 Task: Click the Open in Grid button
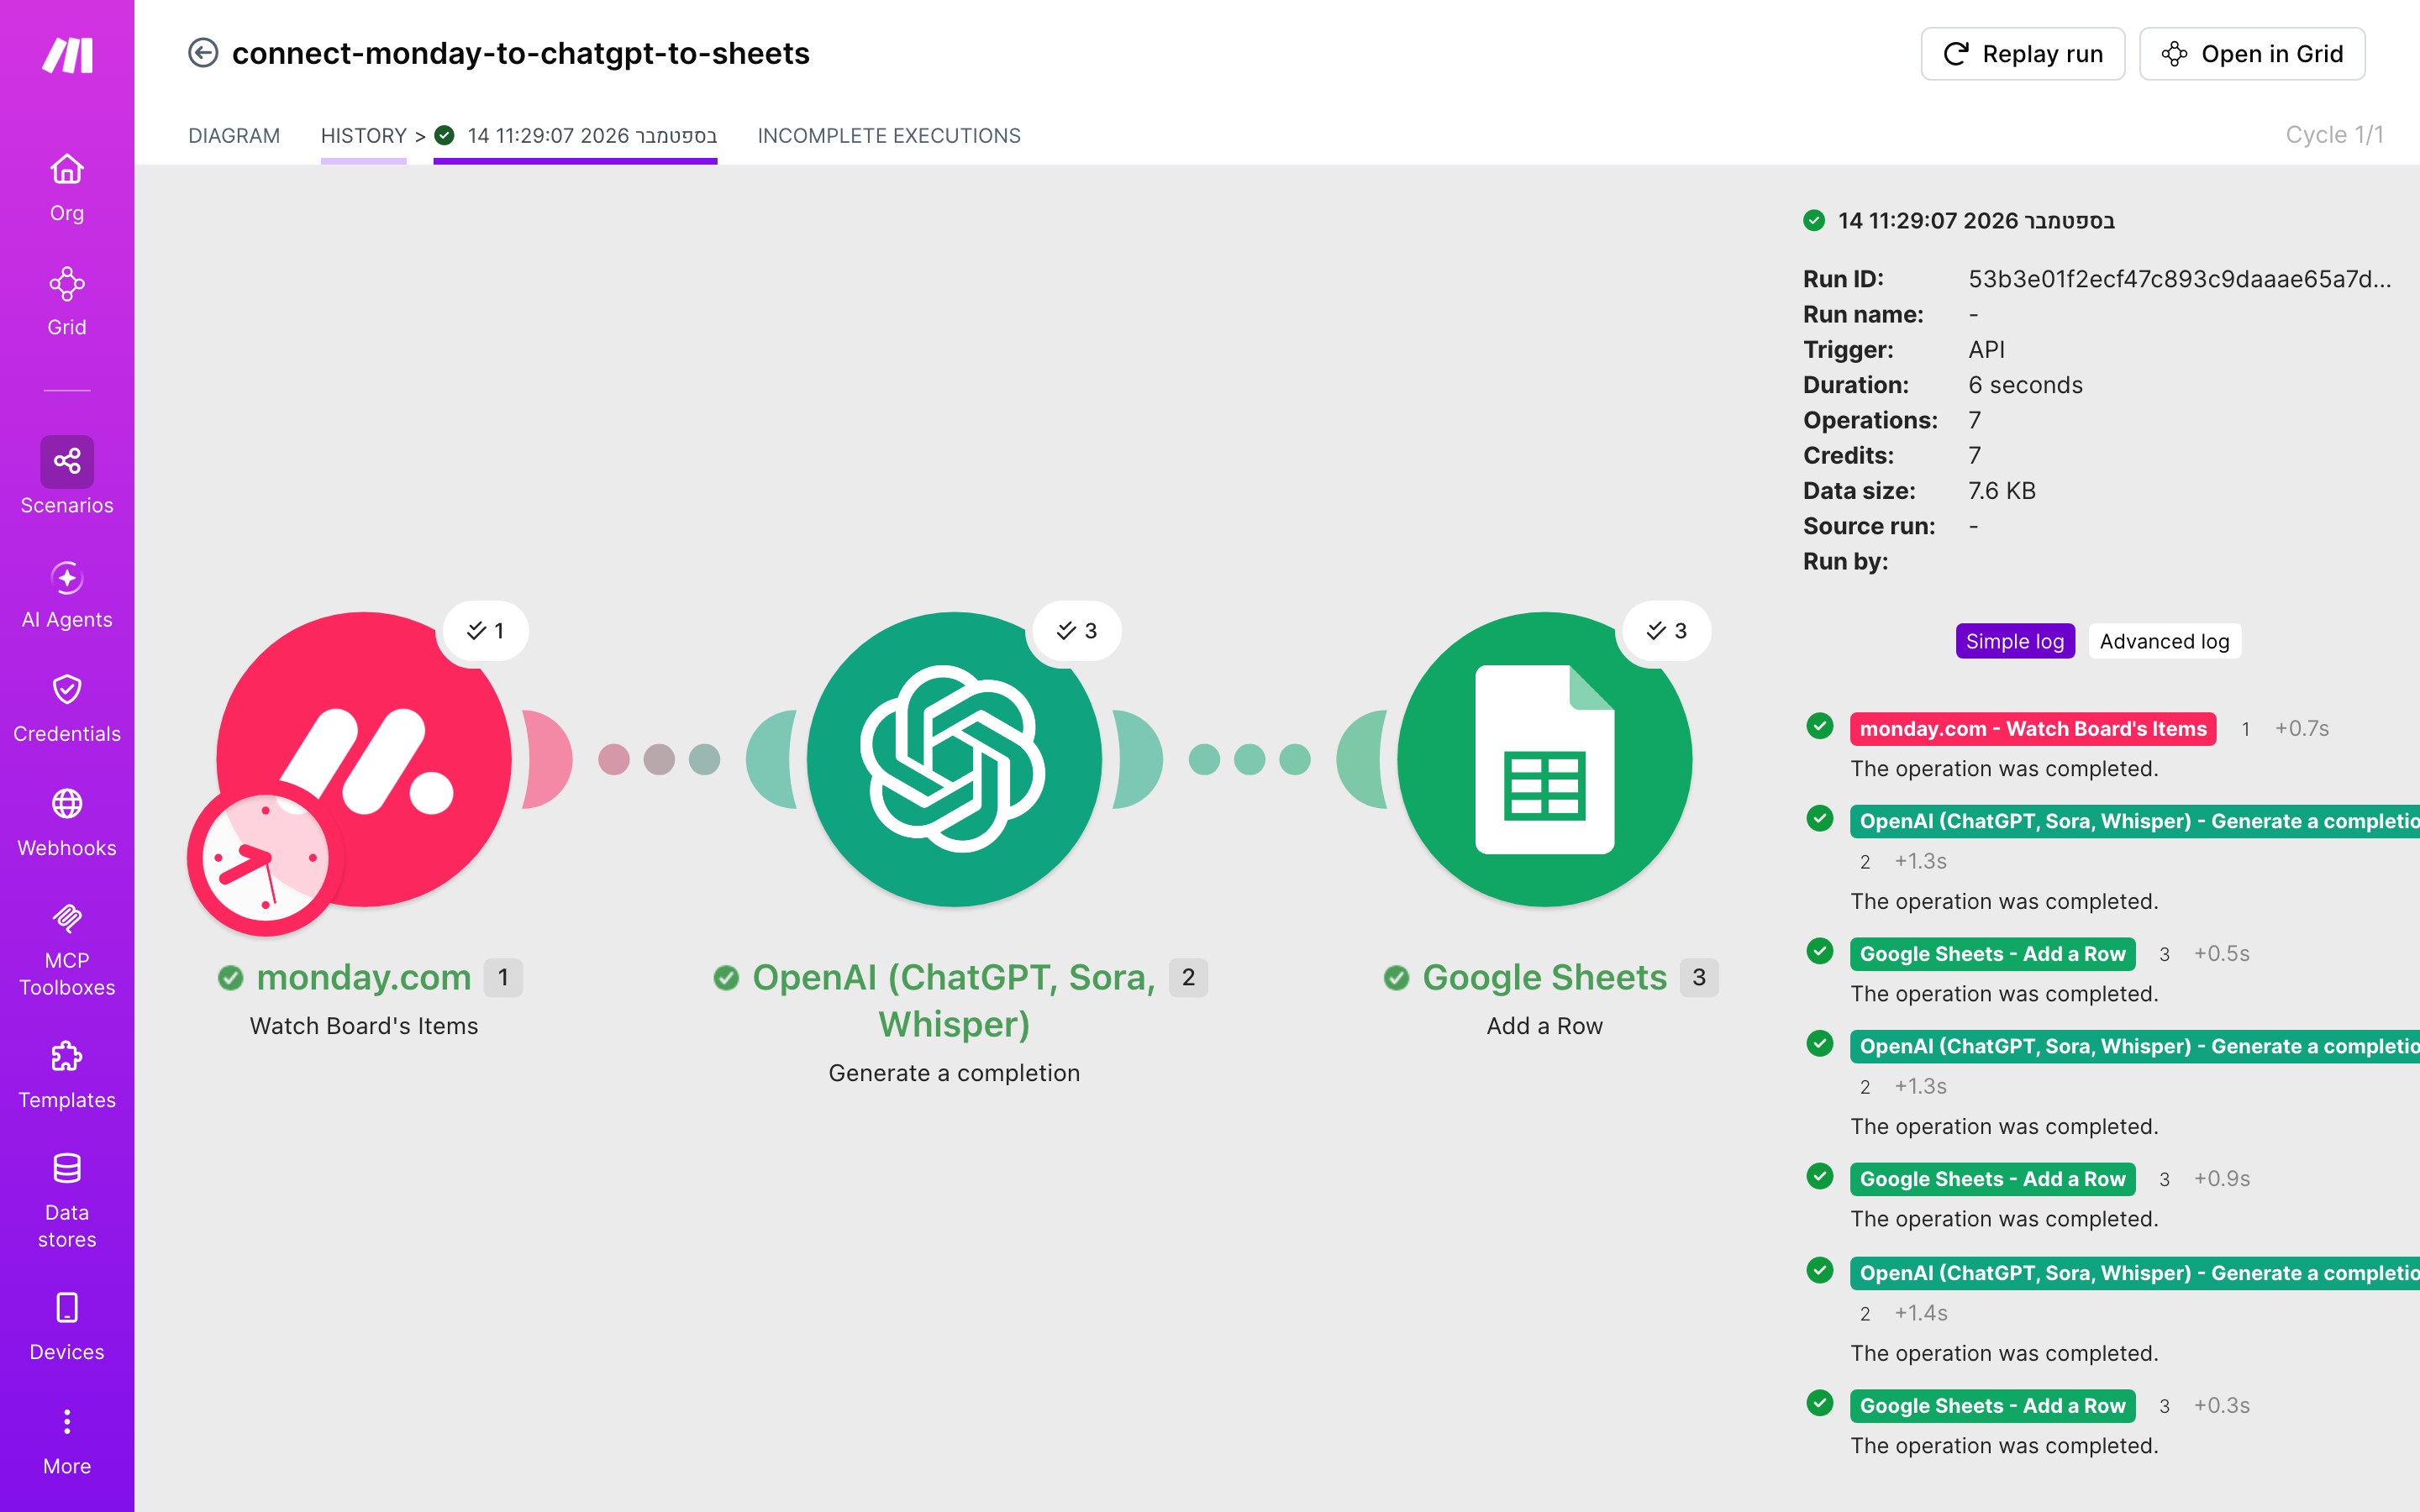[x=2252, y=54]
